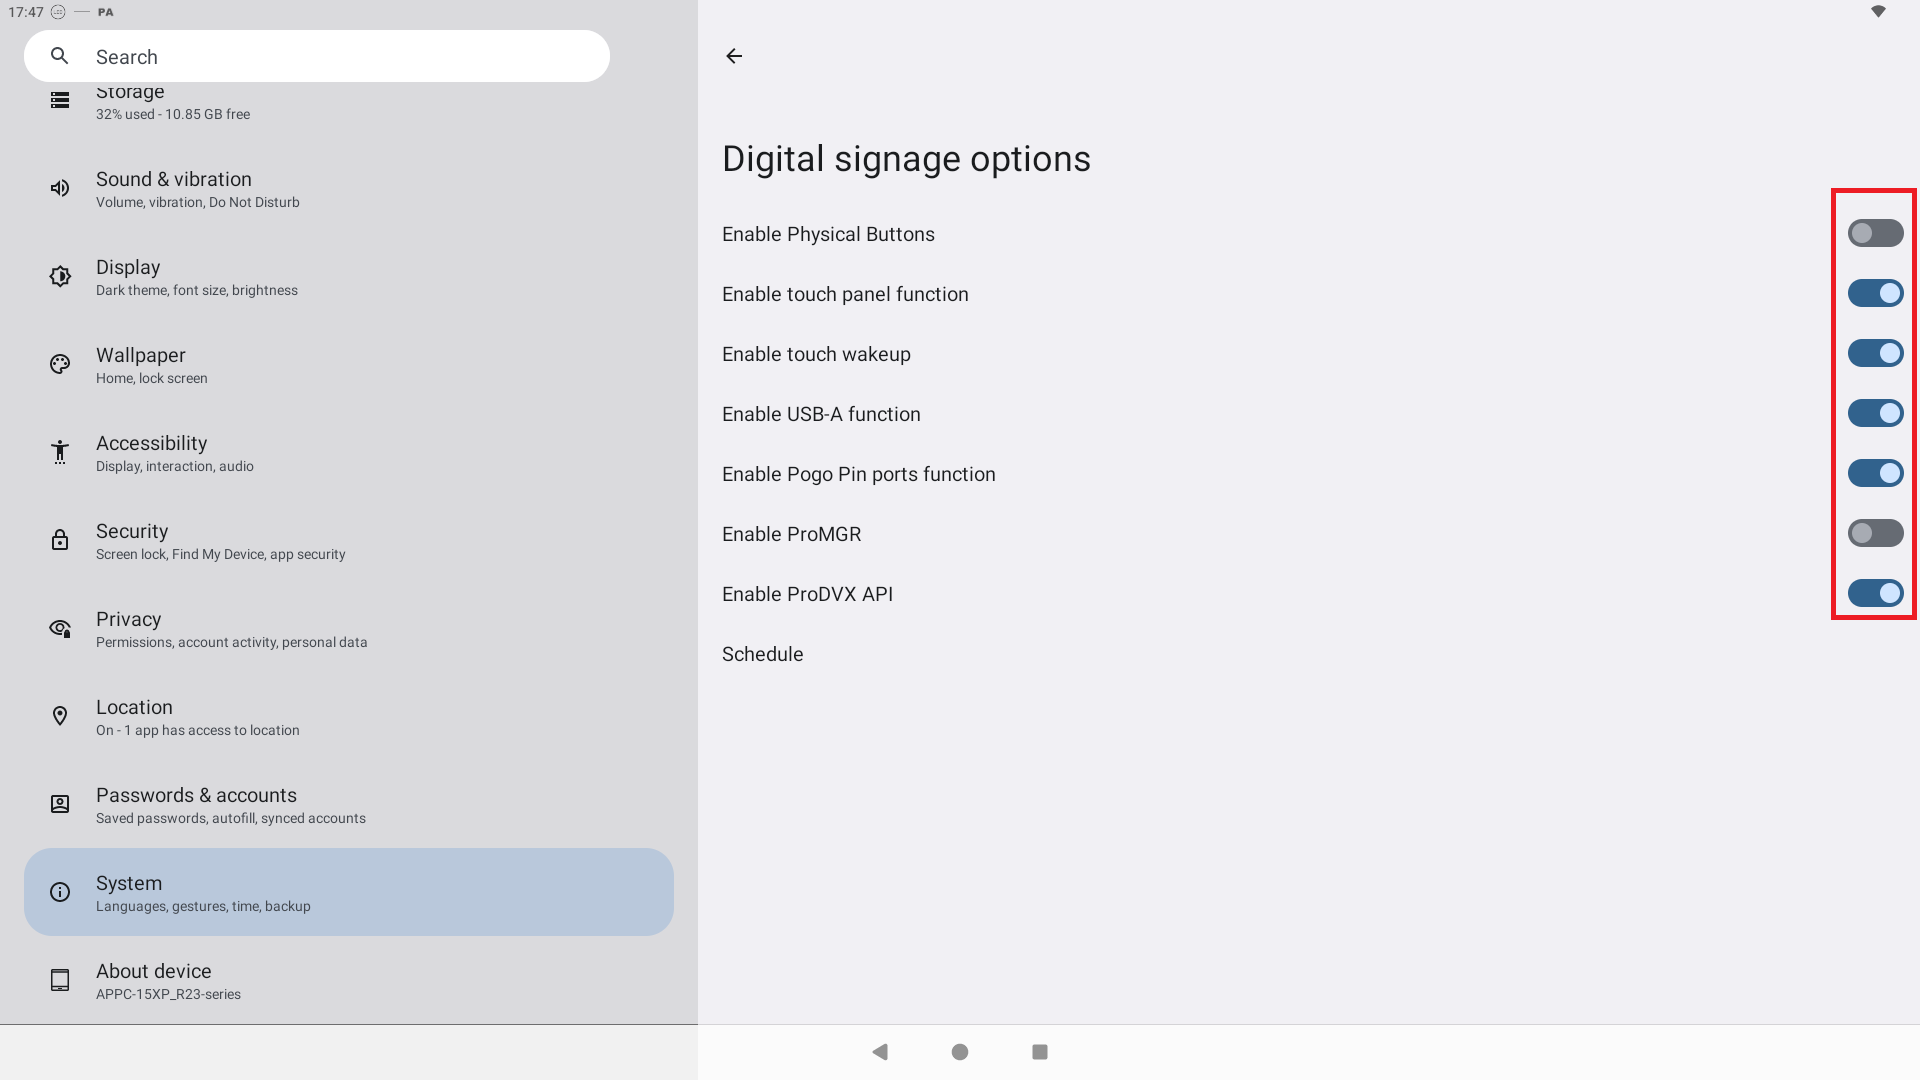This screenshot has width=1920, height=1080.
Task: Click Enable Pogo Pin ports function label
Action: [x=859, y=474]
